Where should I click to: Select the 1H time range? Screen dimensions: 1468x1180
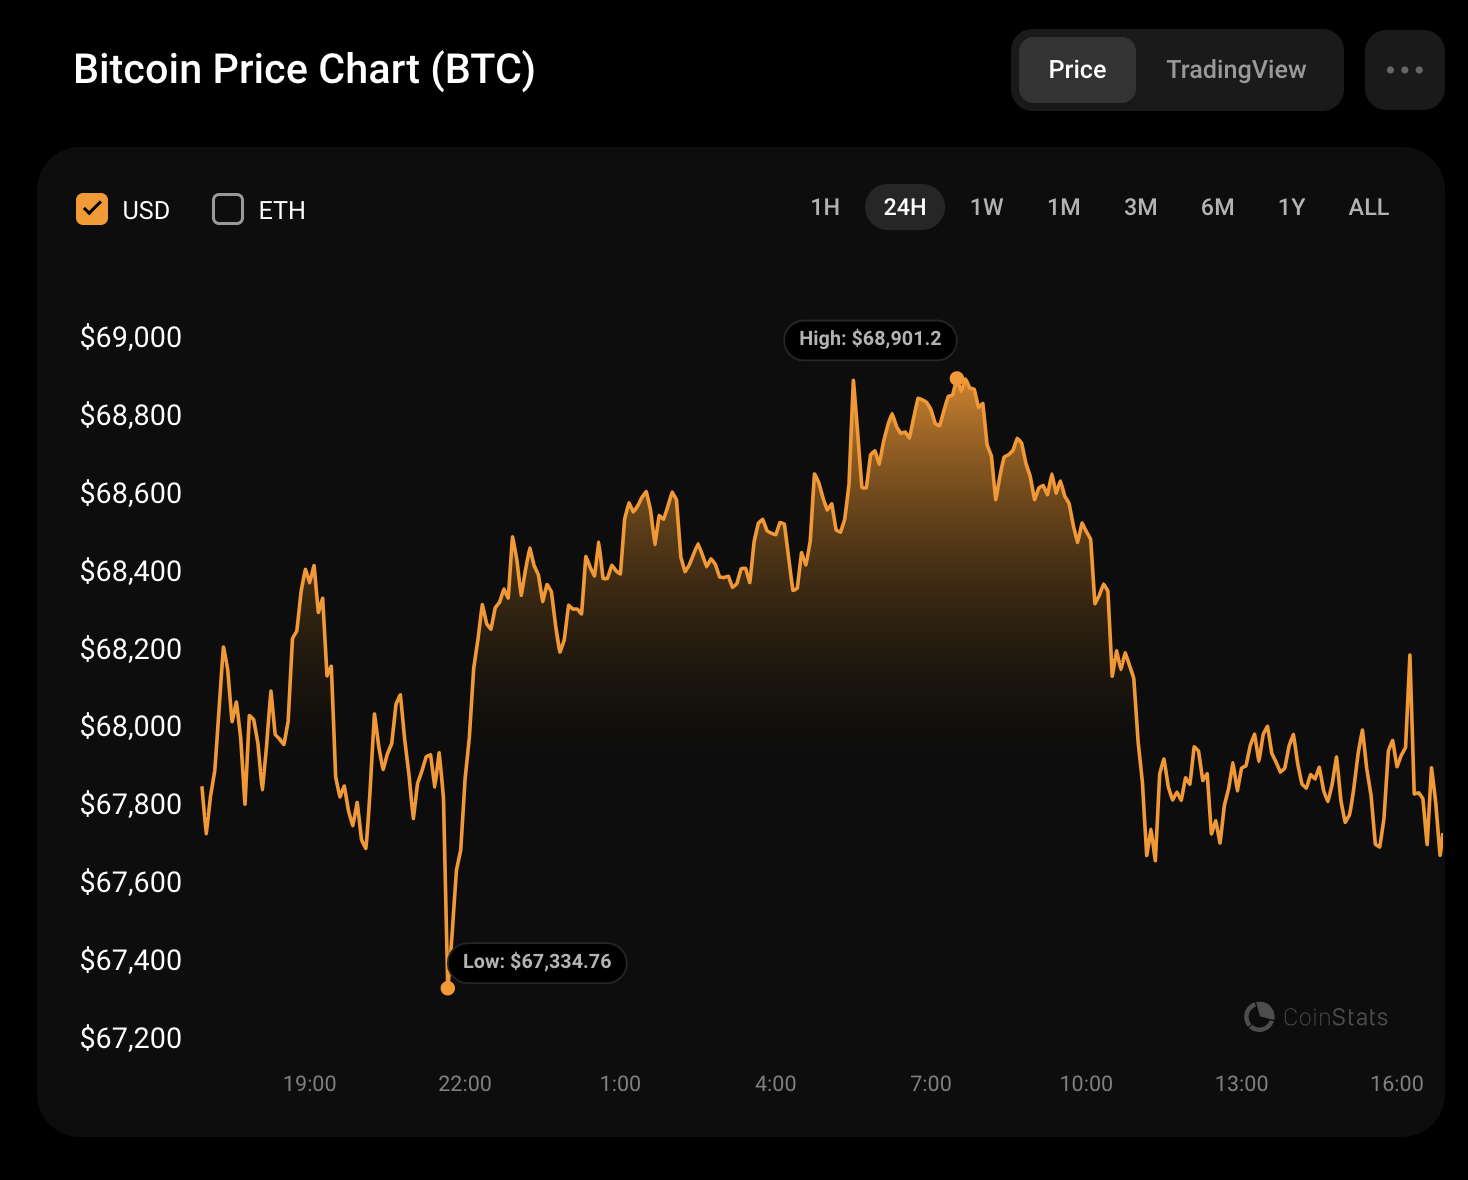pos(825,207)
